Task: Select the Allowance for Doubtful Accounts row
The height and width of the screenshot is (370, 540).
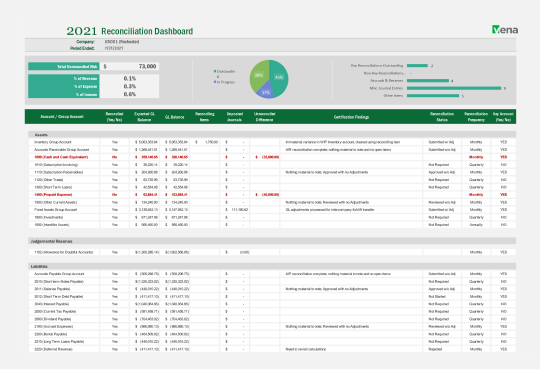Action: tap(63, 252)
